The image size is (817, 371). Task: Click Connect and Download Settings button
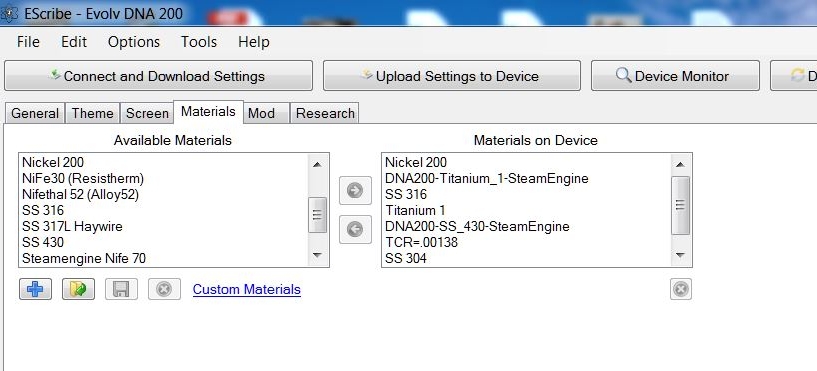point(158,76)
